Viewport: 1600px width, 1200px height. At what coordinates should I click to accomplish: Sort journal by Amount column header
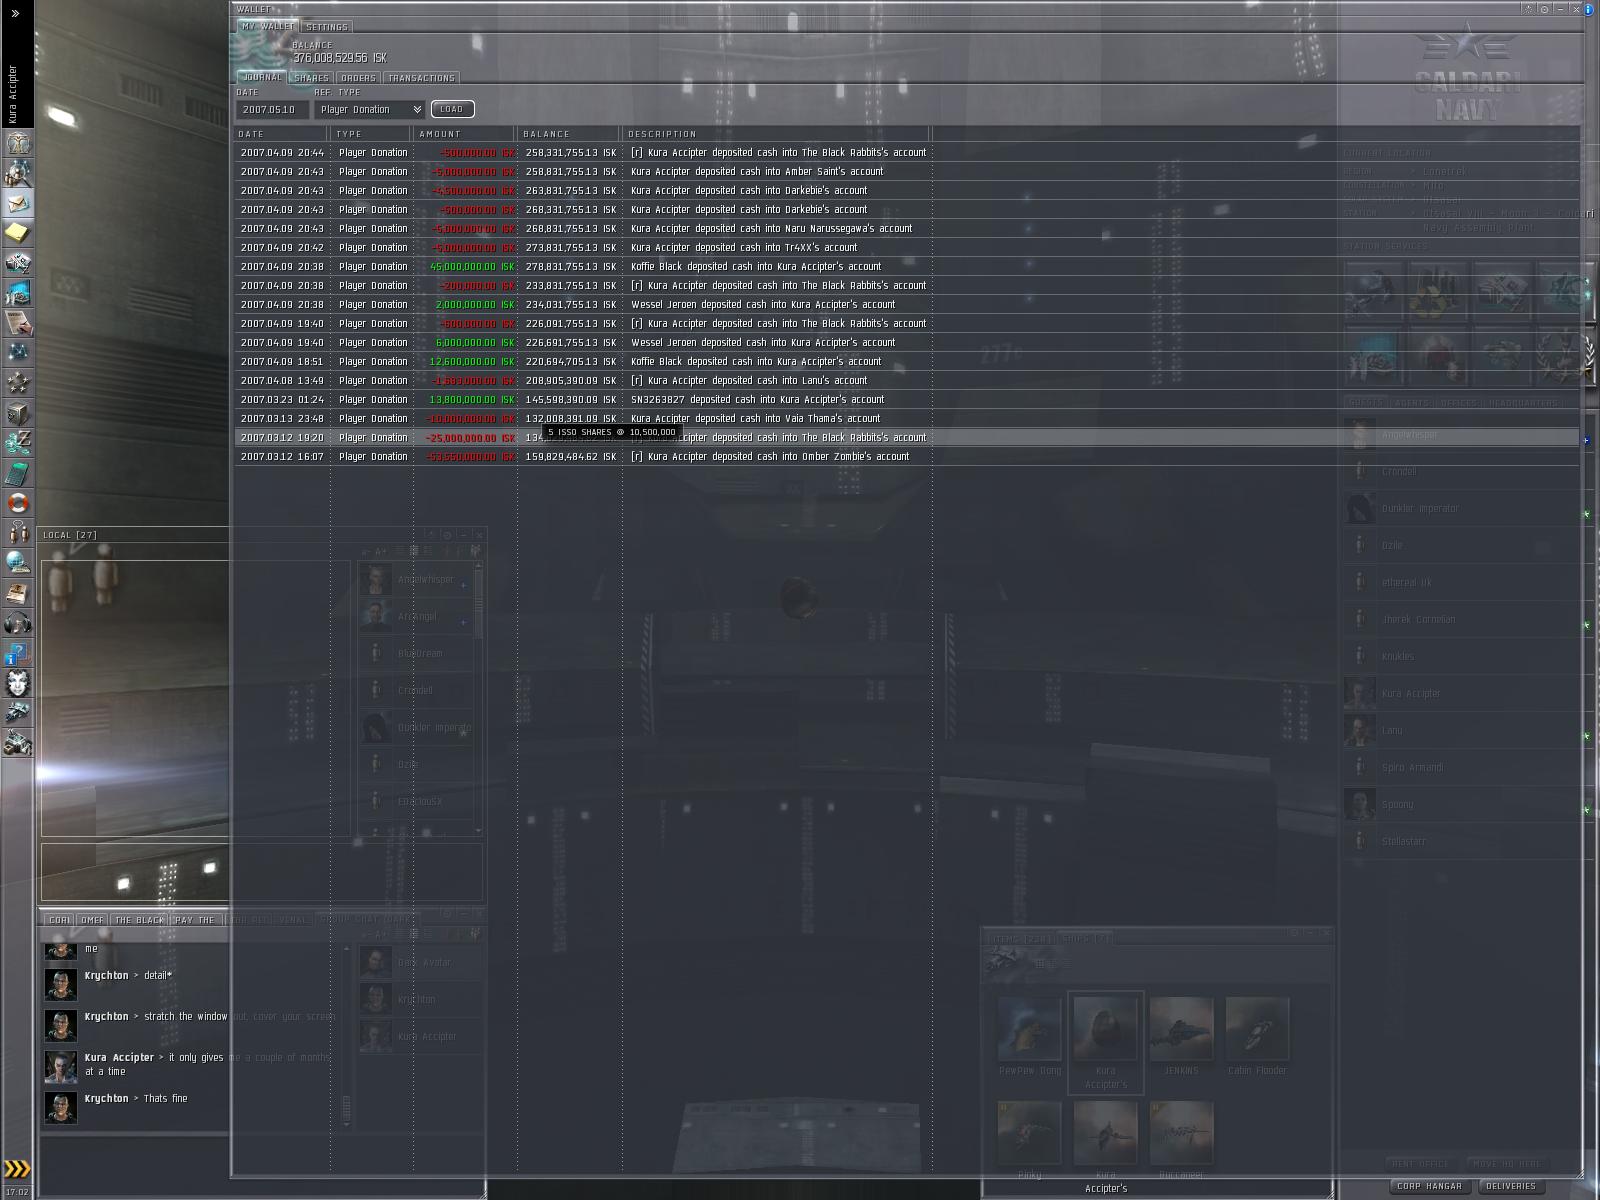[x=464, y=134]
